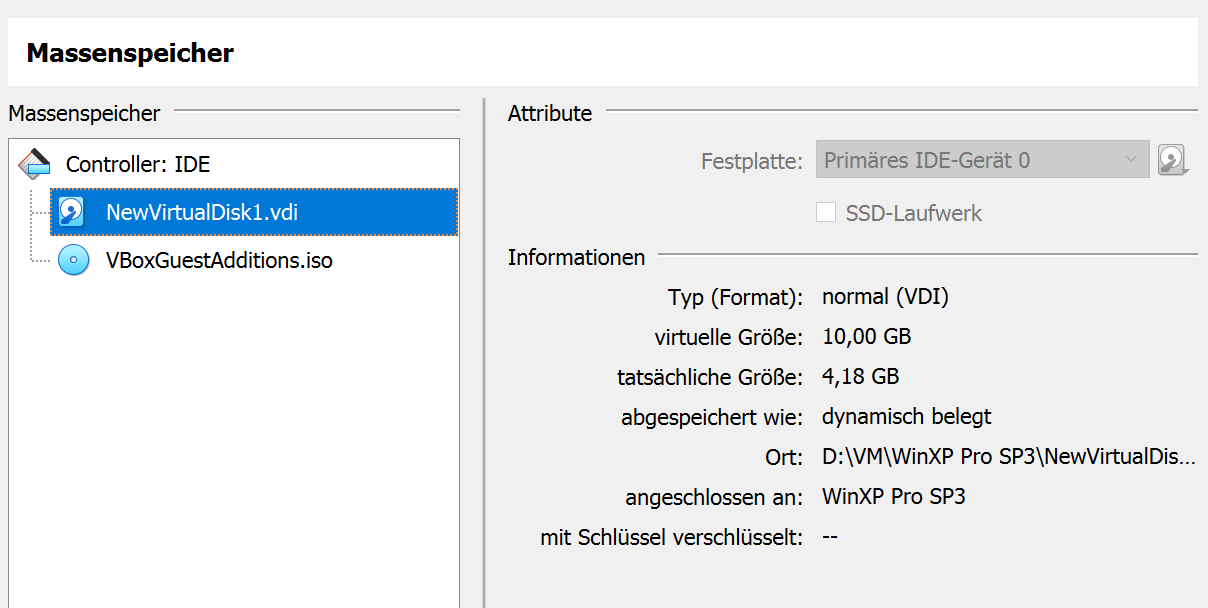1208x608 pixels.
Task: Open the Festplatte dropdown showing Primäres IDE-Gerät 0
Action: point(982,160)
